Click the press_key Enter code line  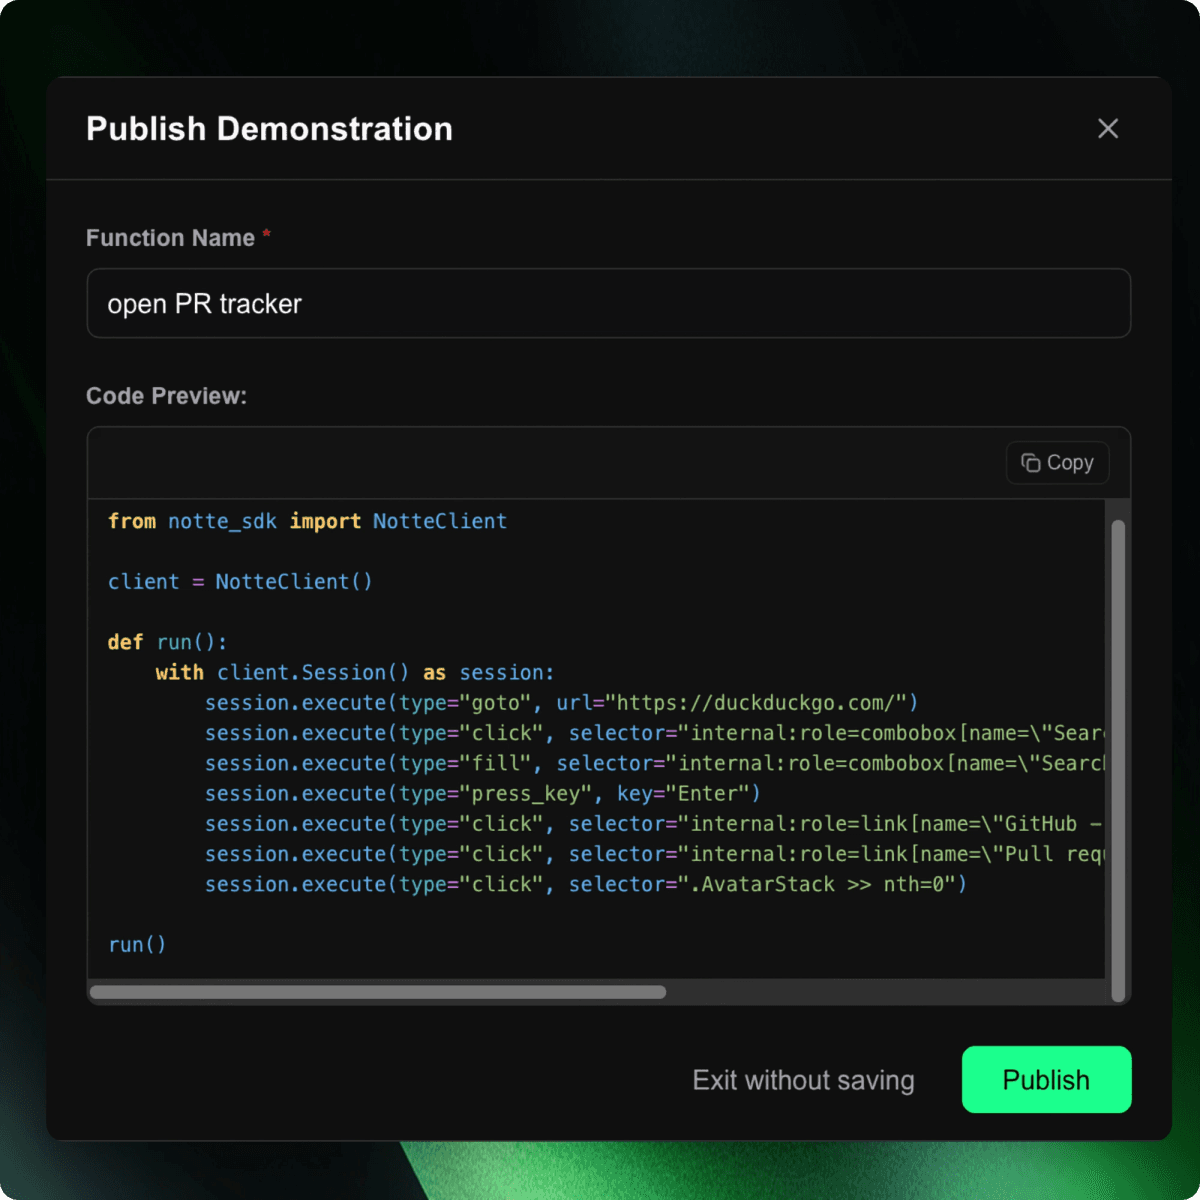[482, 793]
